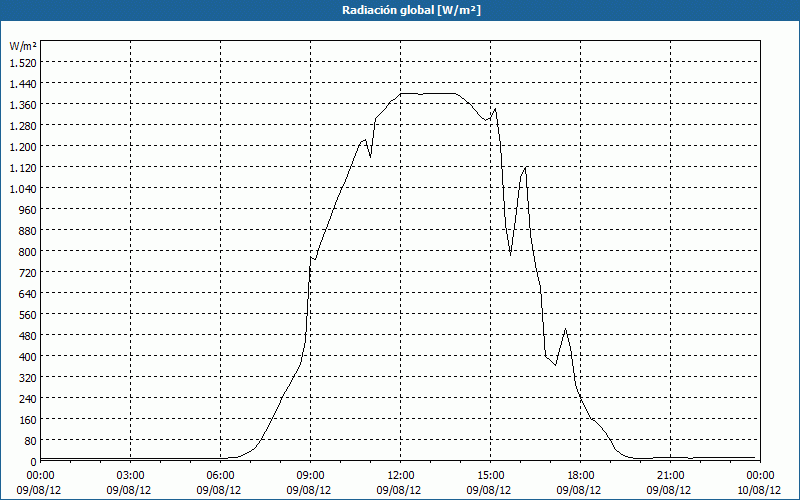Pick the 320 tick label
This screenshot has height=500, width=800.
28,378
